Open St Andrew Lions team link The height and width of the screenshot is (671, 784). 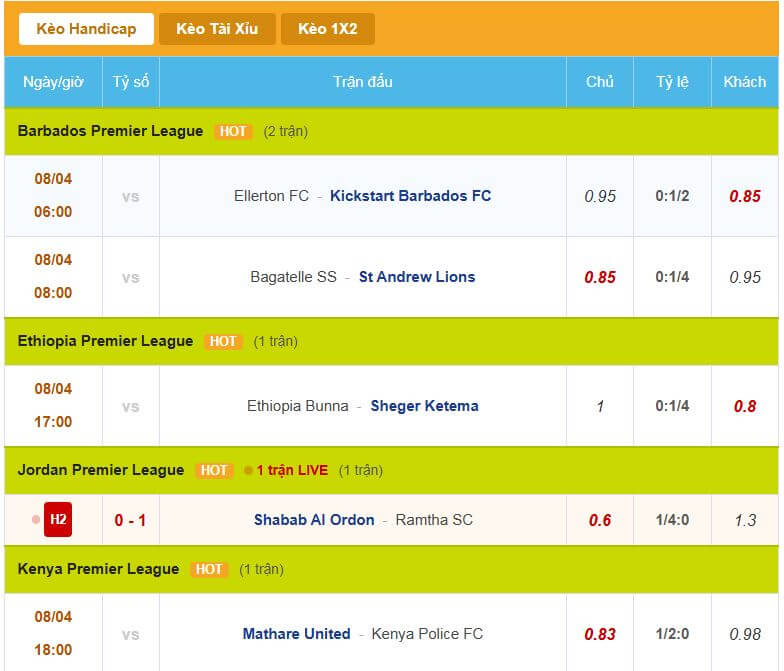pyautogui.click(x=417, y=277)
